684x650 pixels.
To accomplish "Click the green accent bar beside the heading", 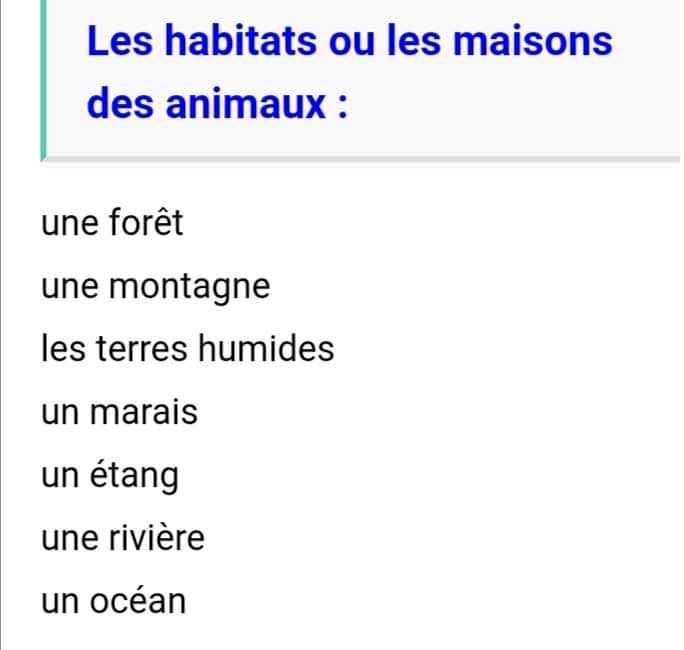I will pyautogui.click(x=43, y=78).
